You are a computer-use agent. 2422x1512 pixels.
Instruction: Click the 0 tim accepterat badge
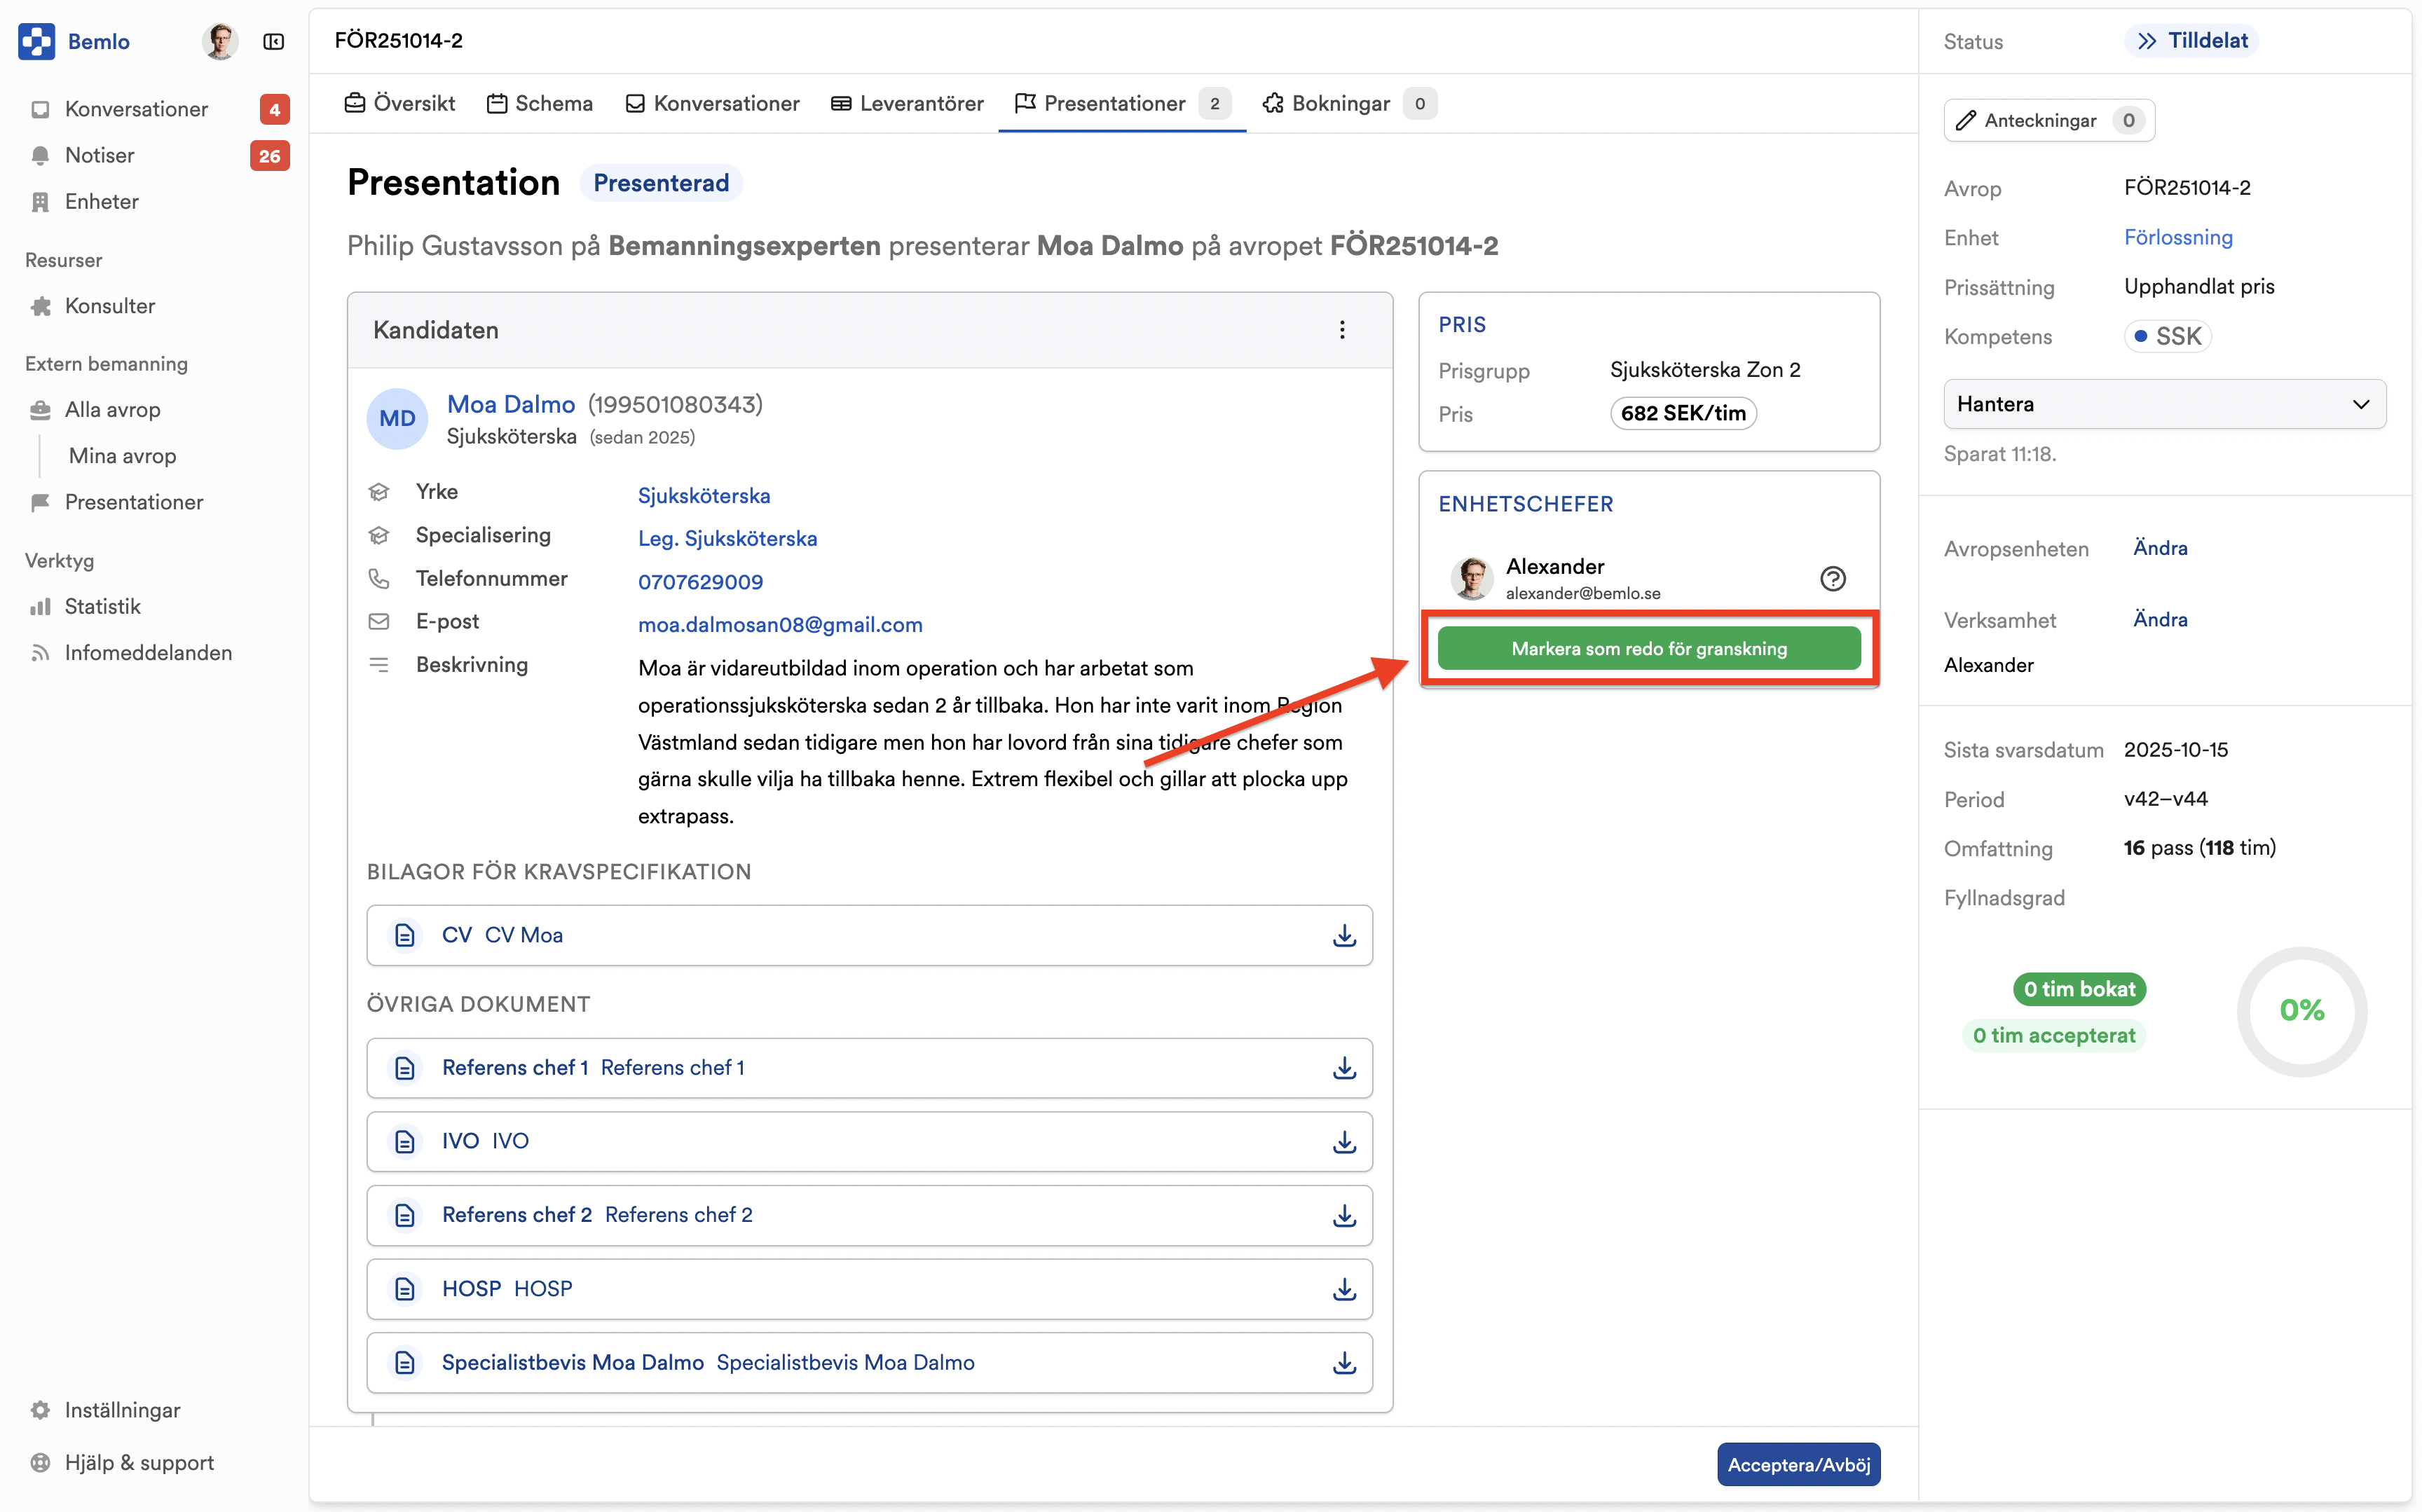(2054, 1035)
